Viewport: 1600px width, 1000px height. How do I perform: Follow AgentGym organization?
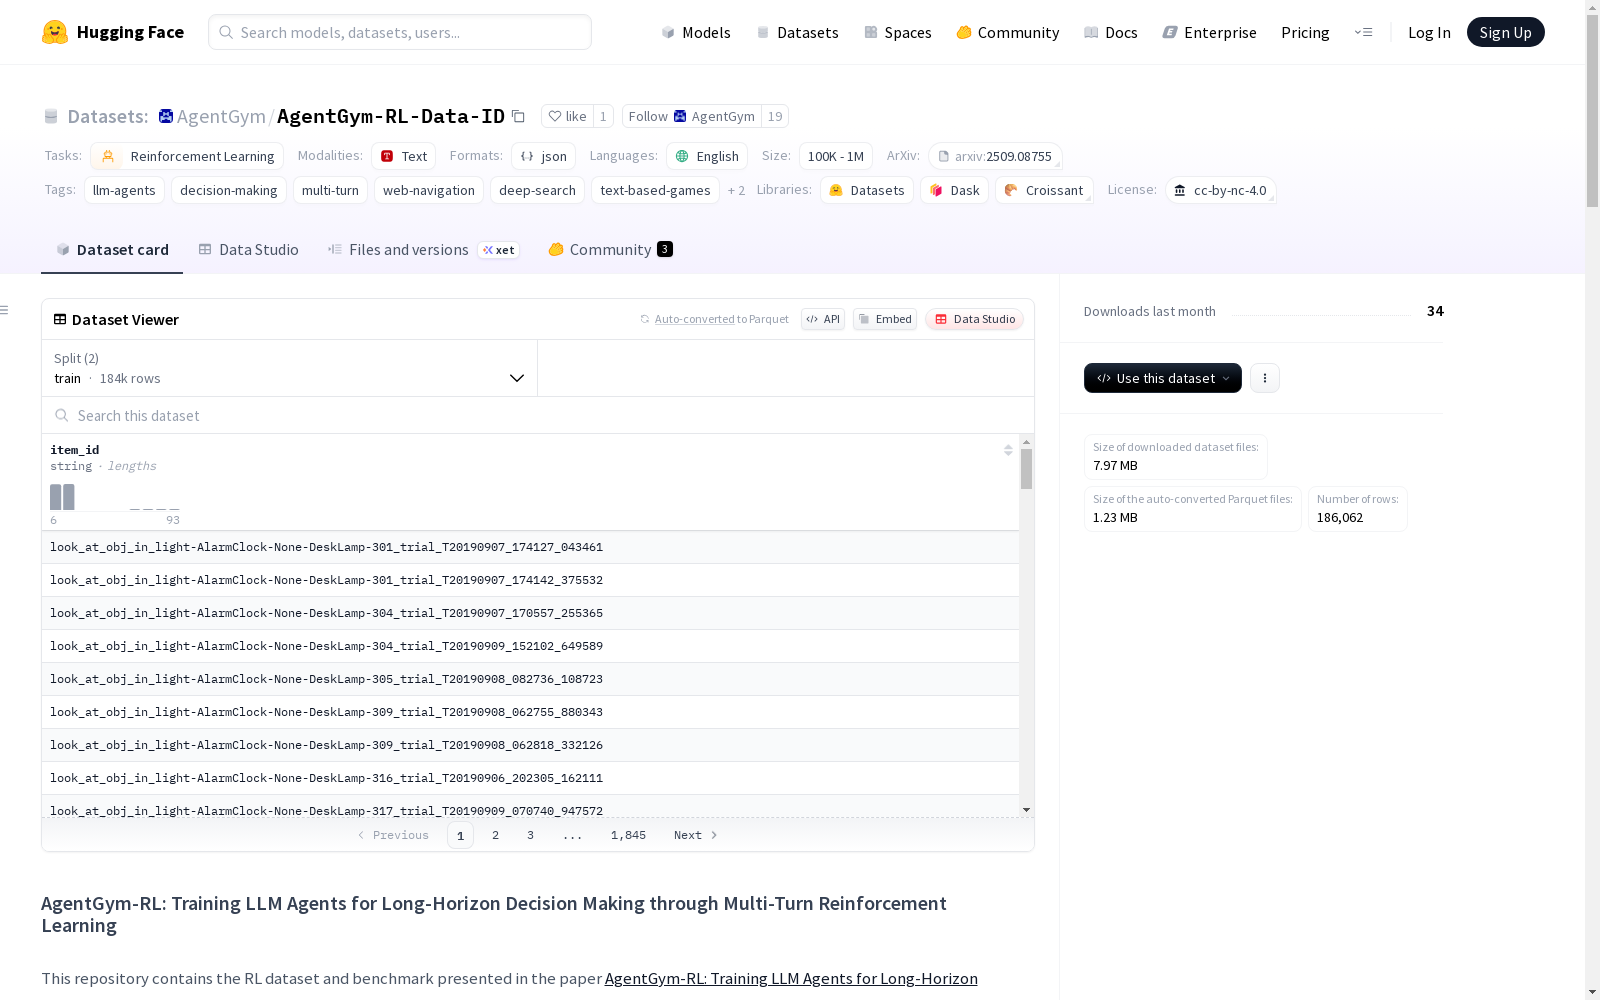coord(692,116)
